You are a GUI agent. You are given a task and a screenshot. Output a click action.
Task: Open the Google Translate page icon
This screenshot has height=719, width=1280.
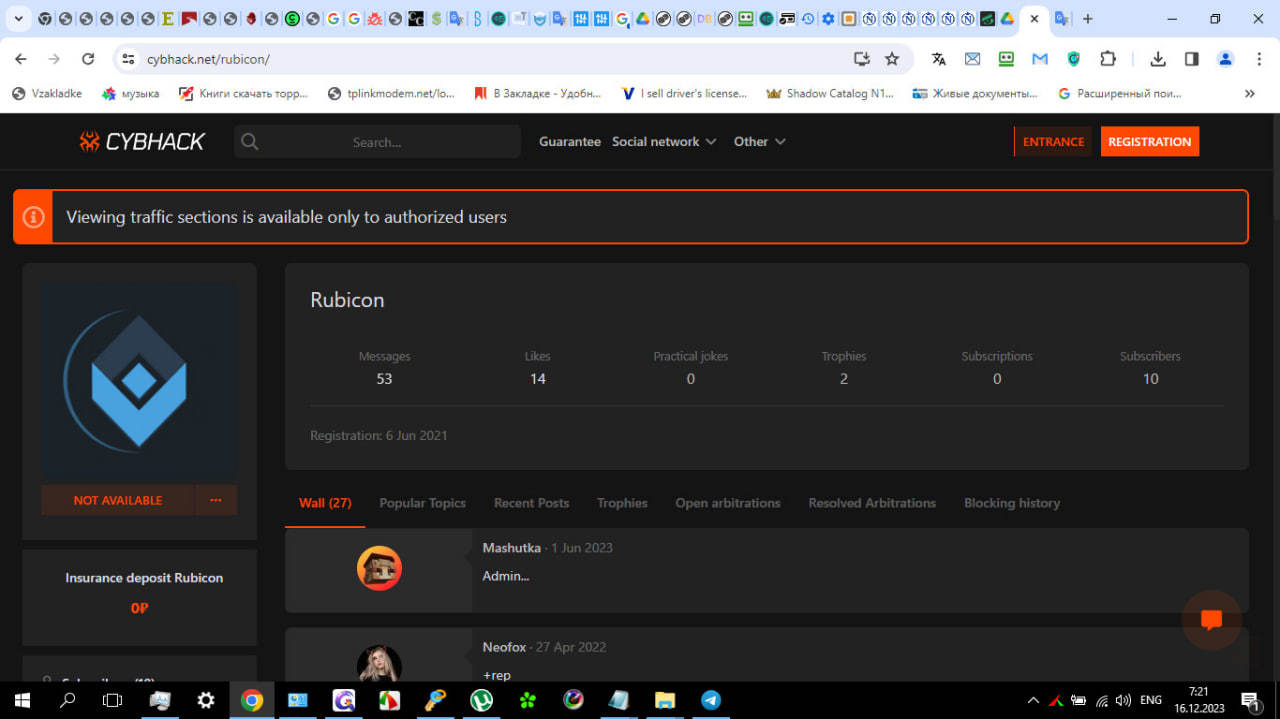(938, 59)
